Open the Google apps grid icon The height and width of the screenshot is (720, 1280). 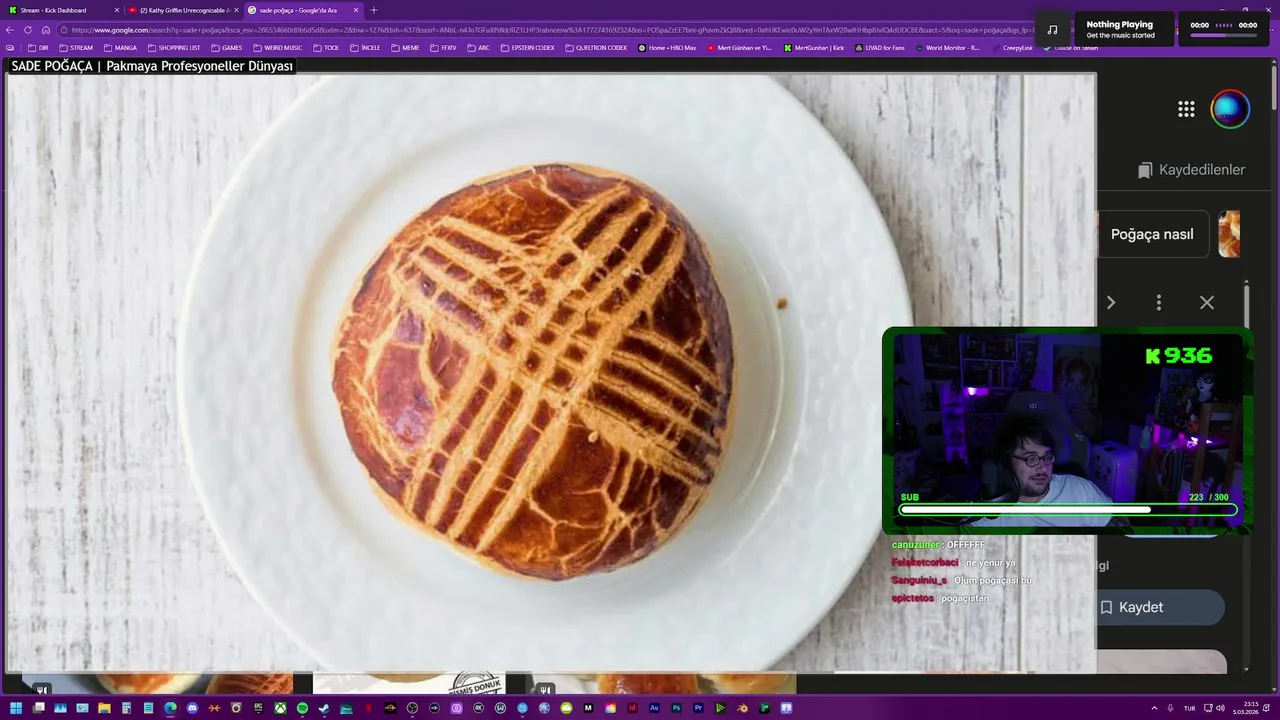tap(1186, 109)
